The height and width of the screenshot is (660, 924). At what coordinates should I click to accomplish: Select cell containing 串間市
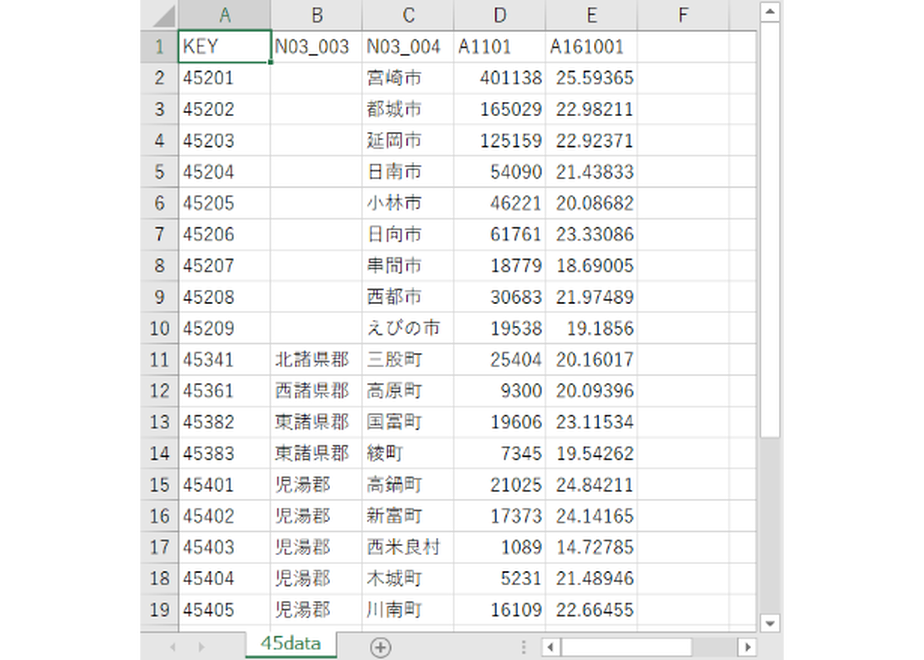pos(408,265)
